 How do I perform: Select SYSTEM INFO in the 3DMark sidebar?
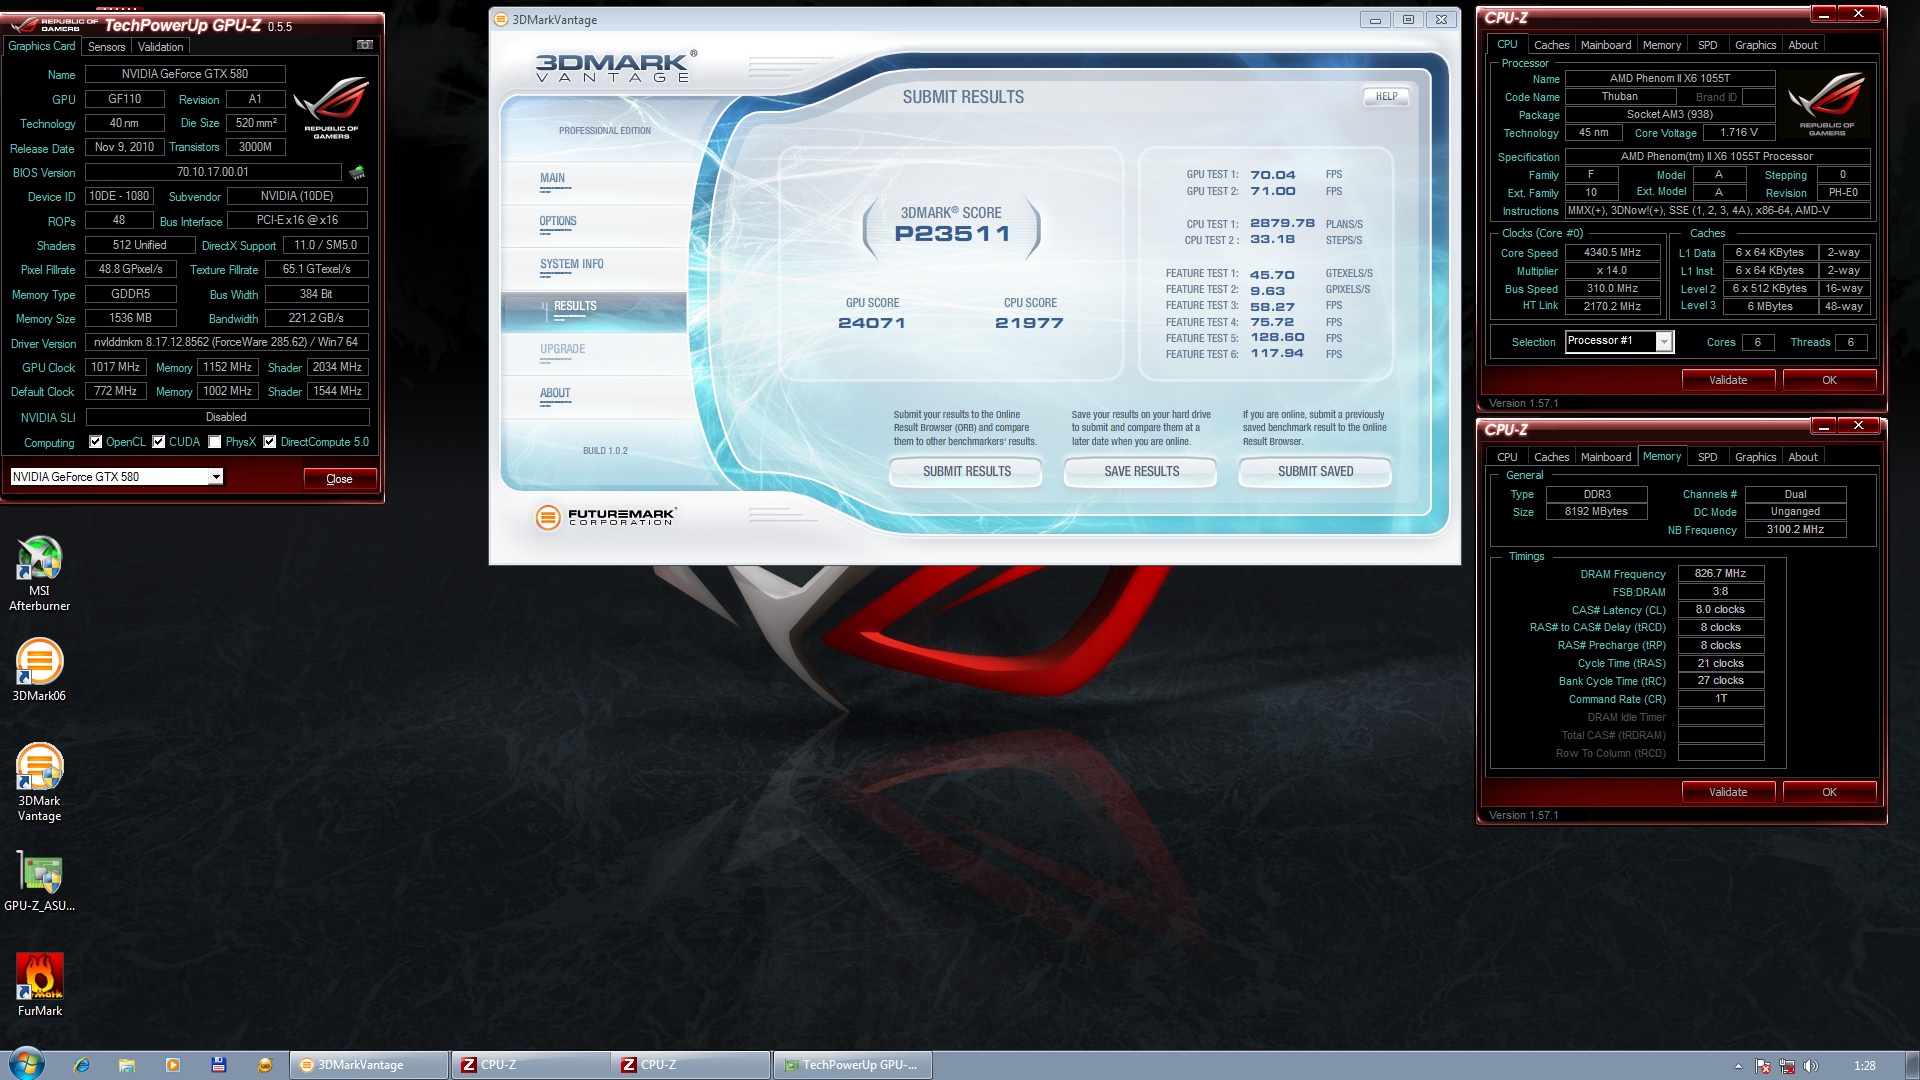(x=571, y=264)
